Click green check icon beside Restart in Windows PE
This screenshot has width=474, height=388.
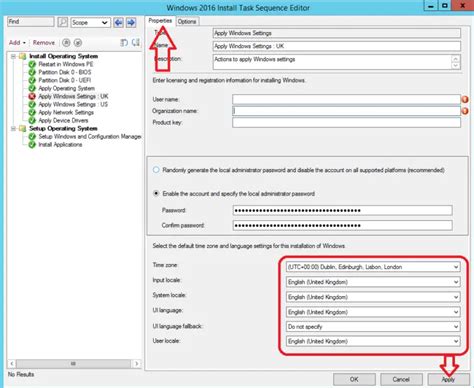point(32,64)
